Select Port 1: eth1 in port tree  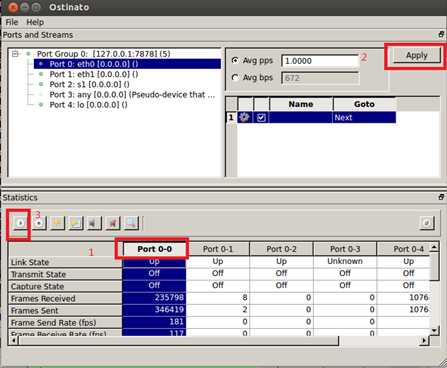coord(94,74)
